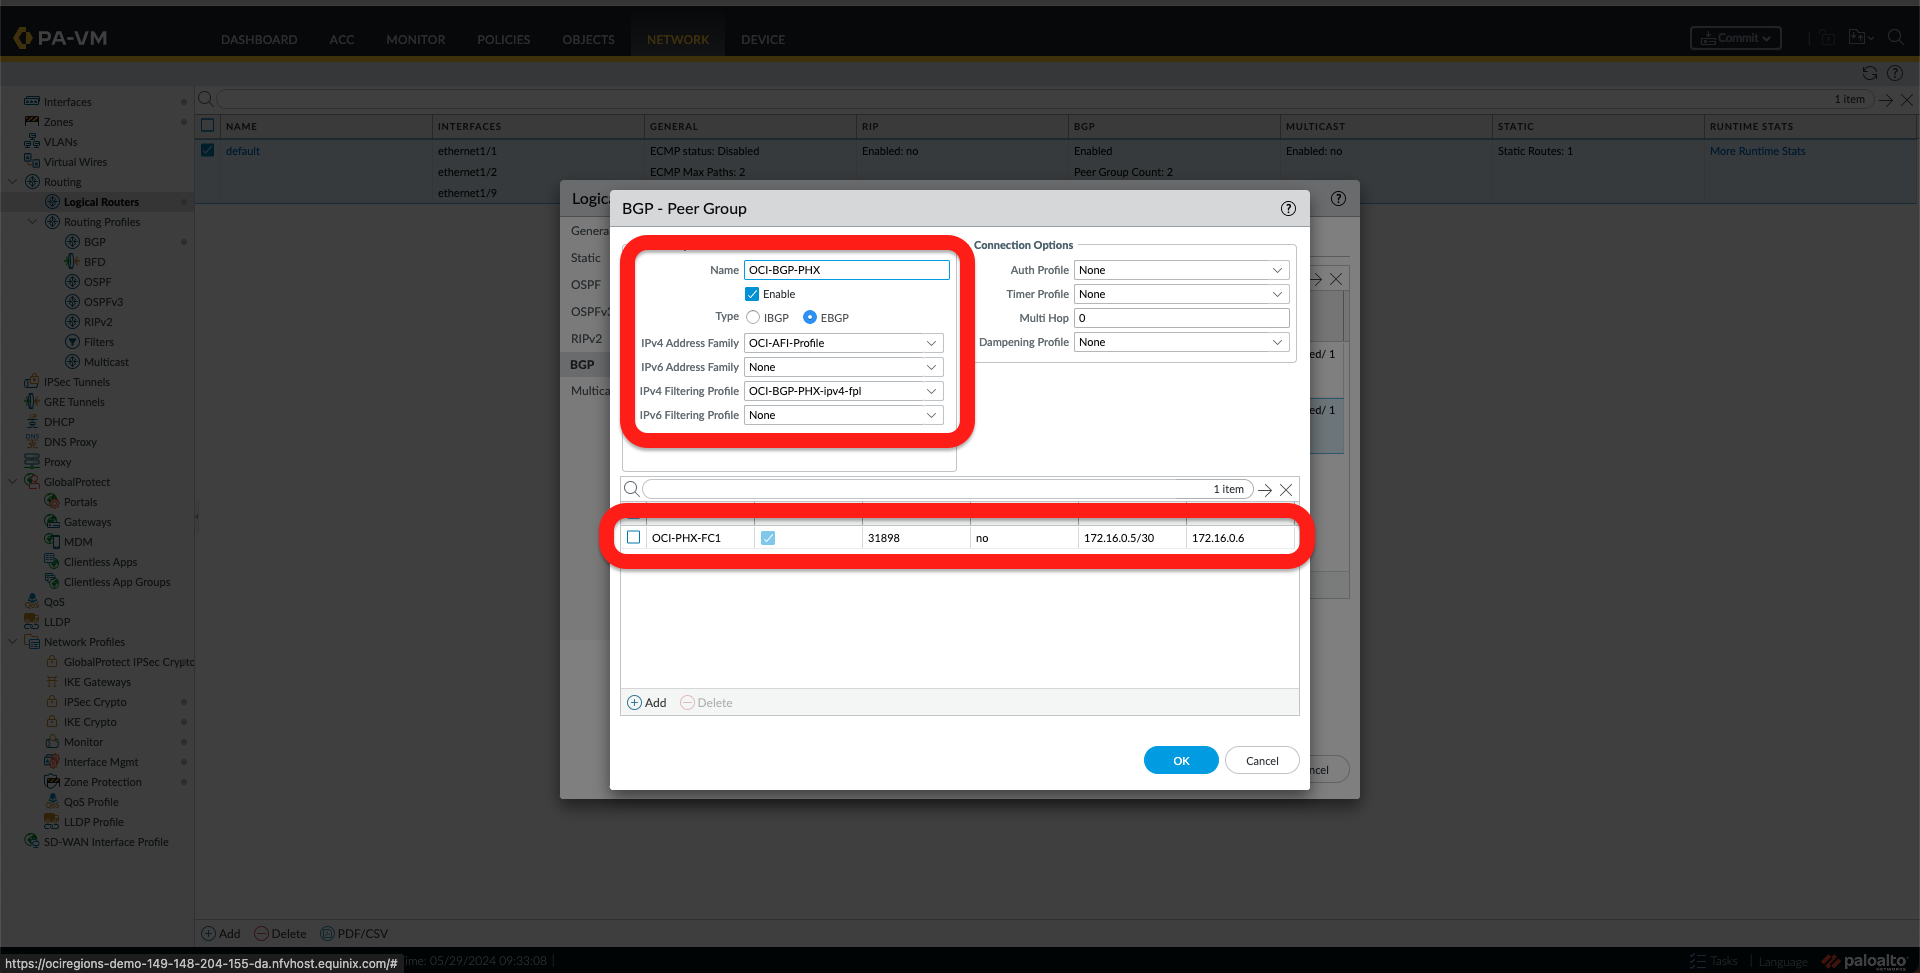The image size is (1920, 973).
Task: Switch to the POLICIES tab
Action: point(503,40)
